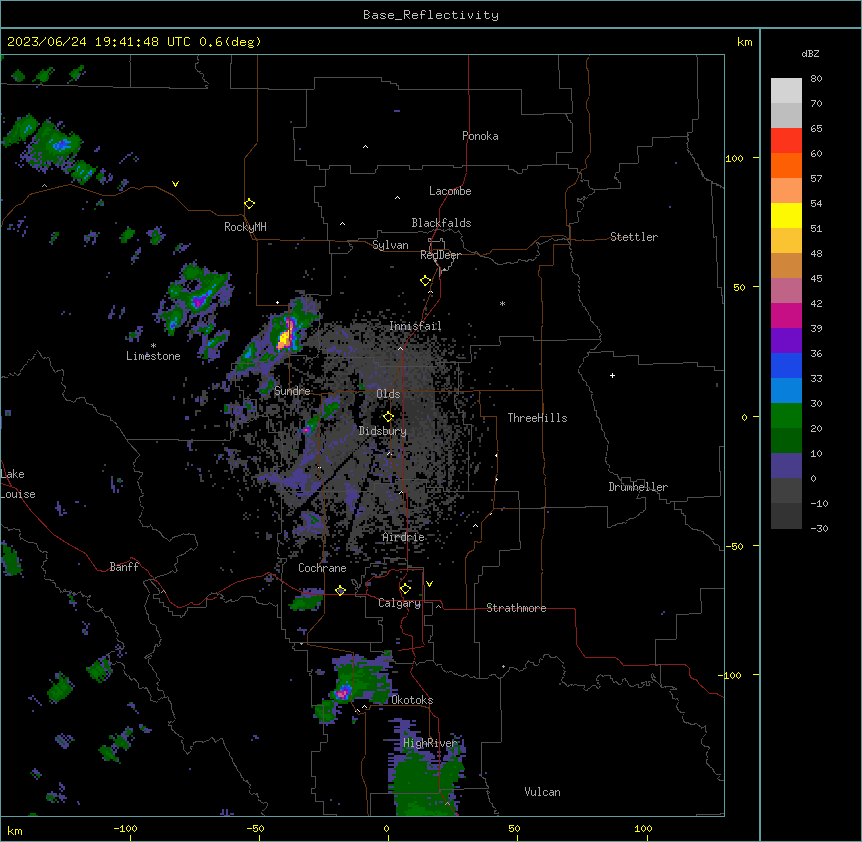Click the 80 dBZ white legend swatch
This screenshot has width=862, height=842.
(786, 91)
